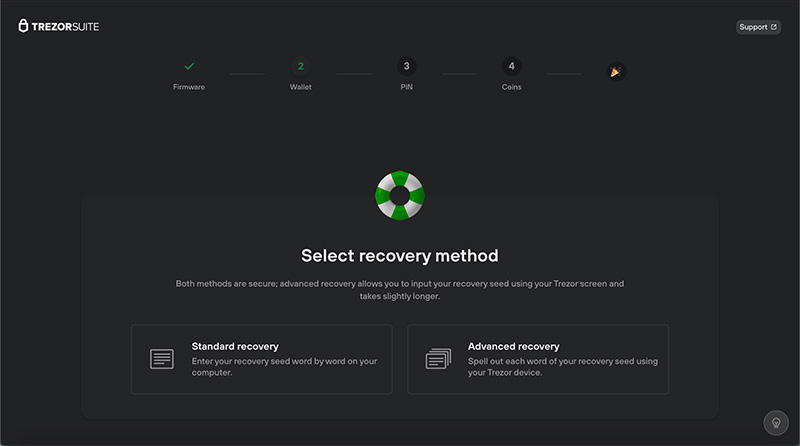Click the Coins step label

point(512,87)
